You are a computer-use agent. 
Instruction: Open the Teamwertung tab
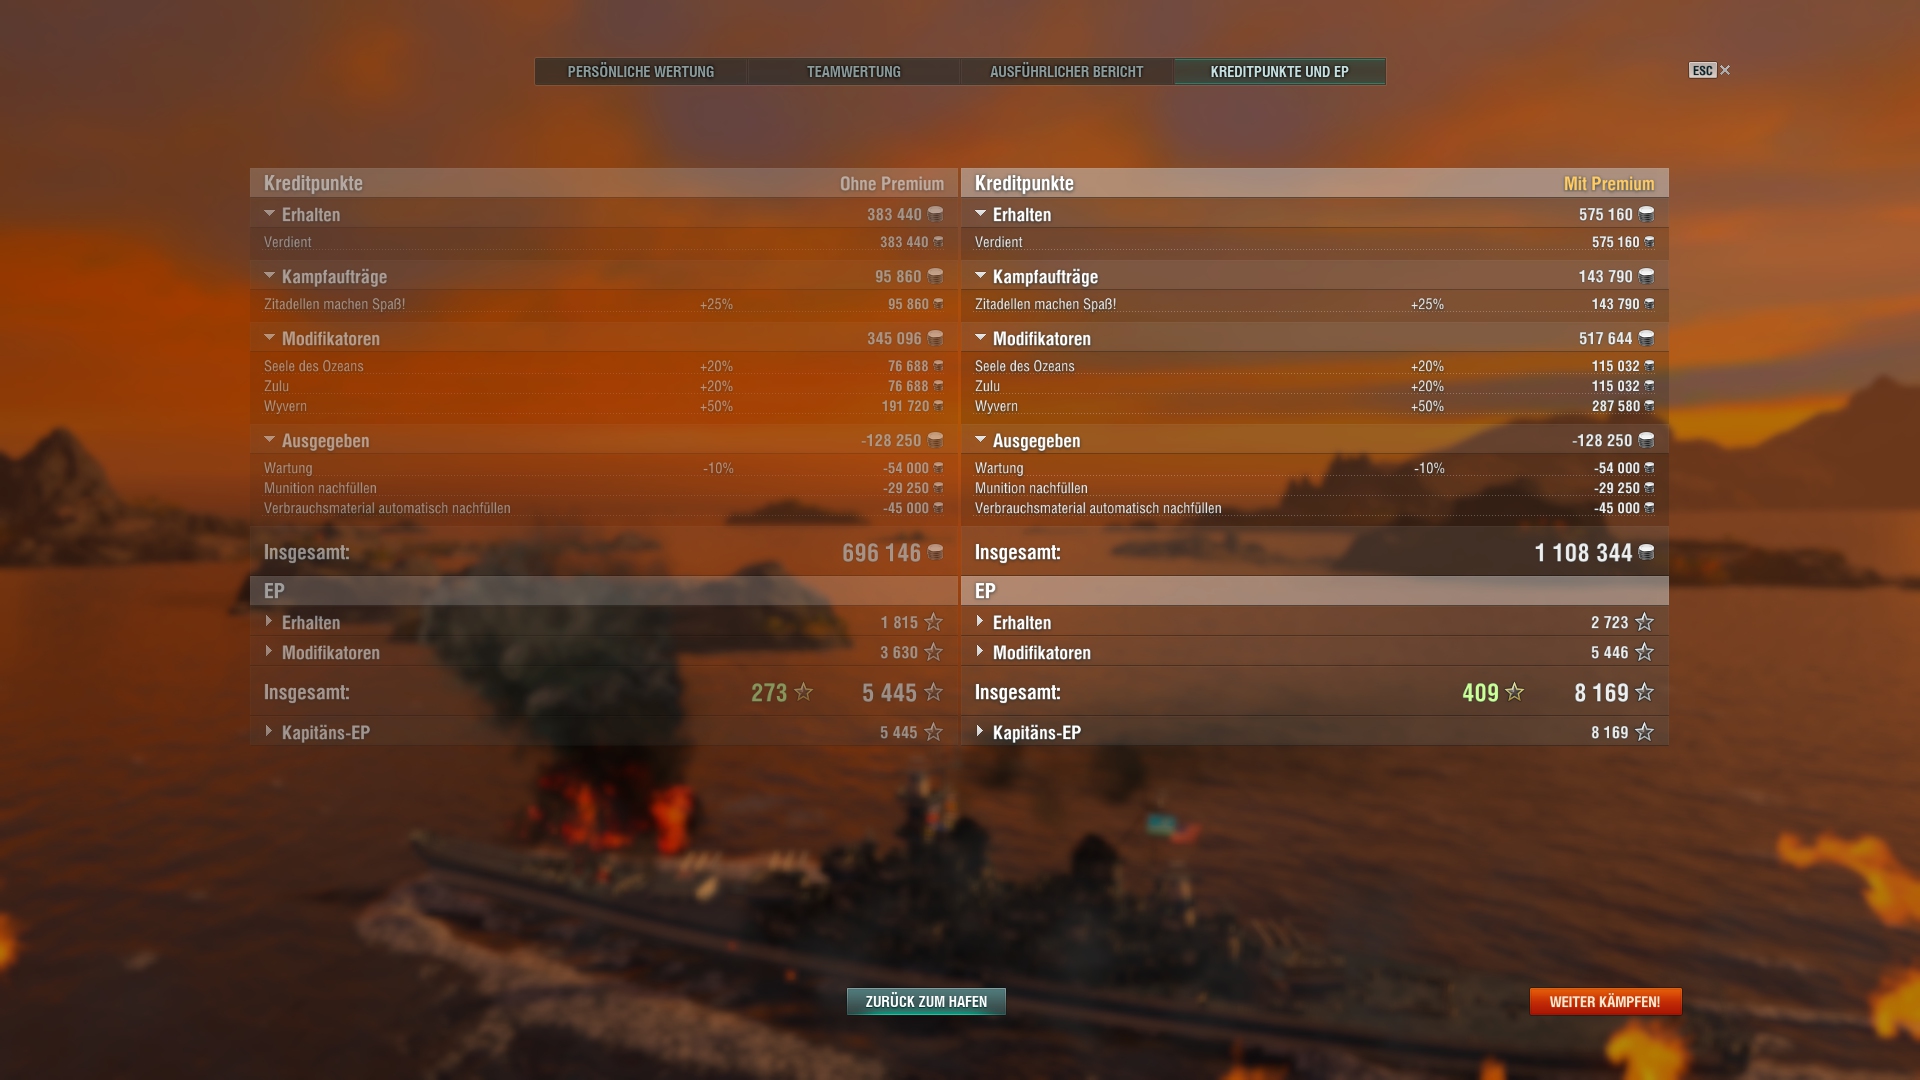[x=854, y=72]
